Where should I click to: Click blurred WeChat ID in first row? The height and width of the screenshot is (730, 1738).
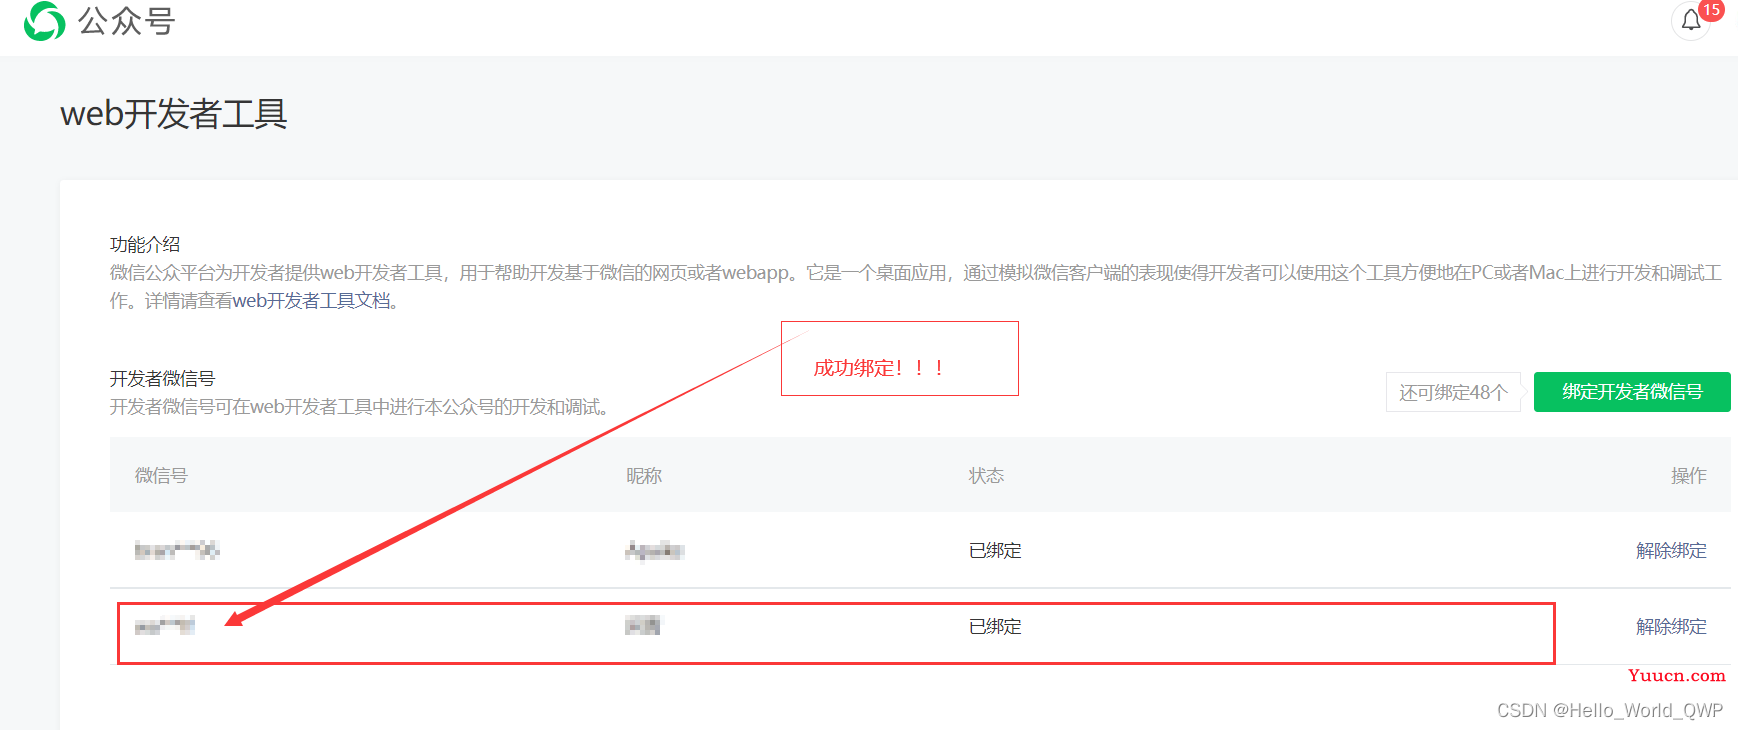[177, 550]
